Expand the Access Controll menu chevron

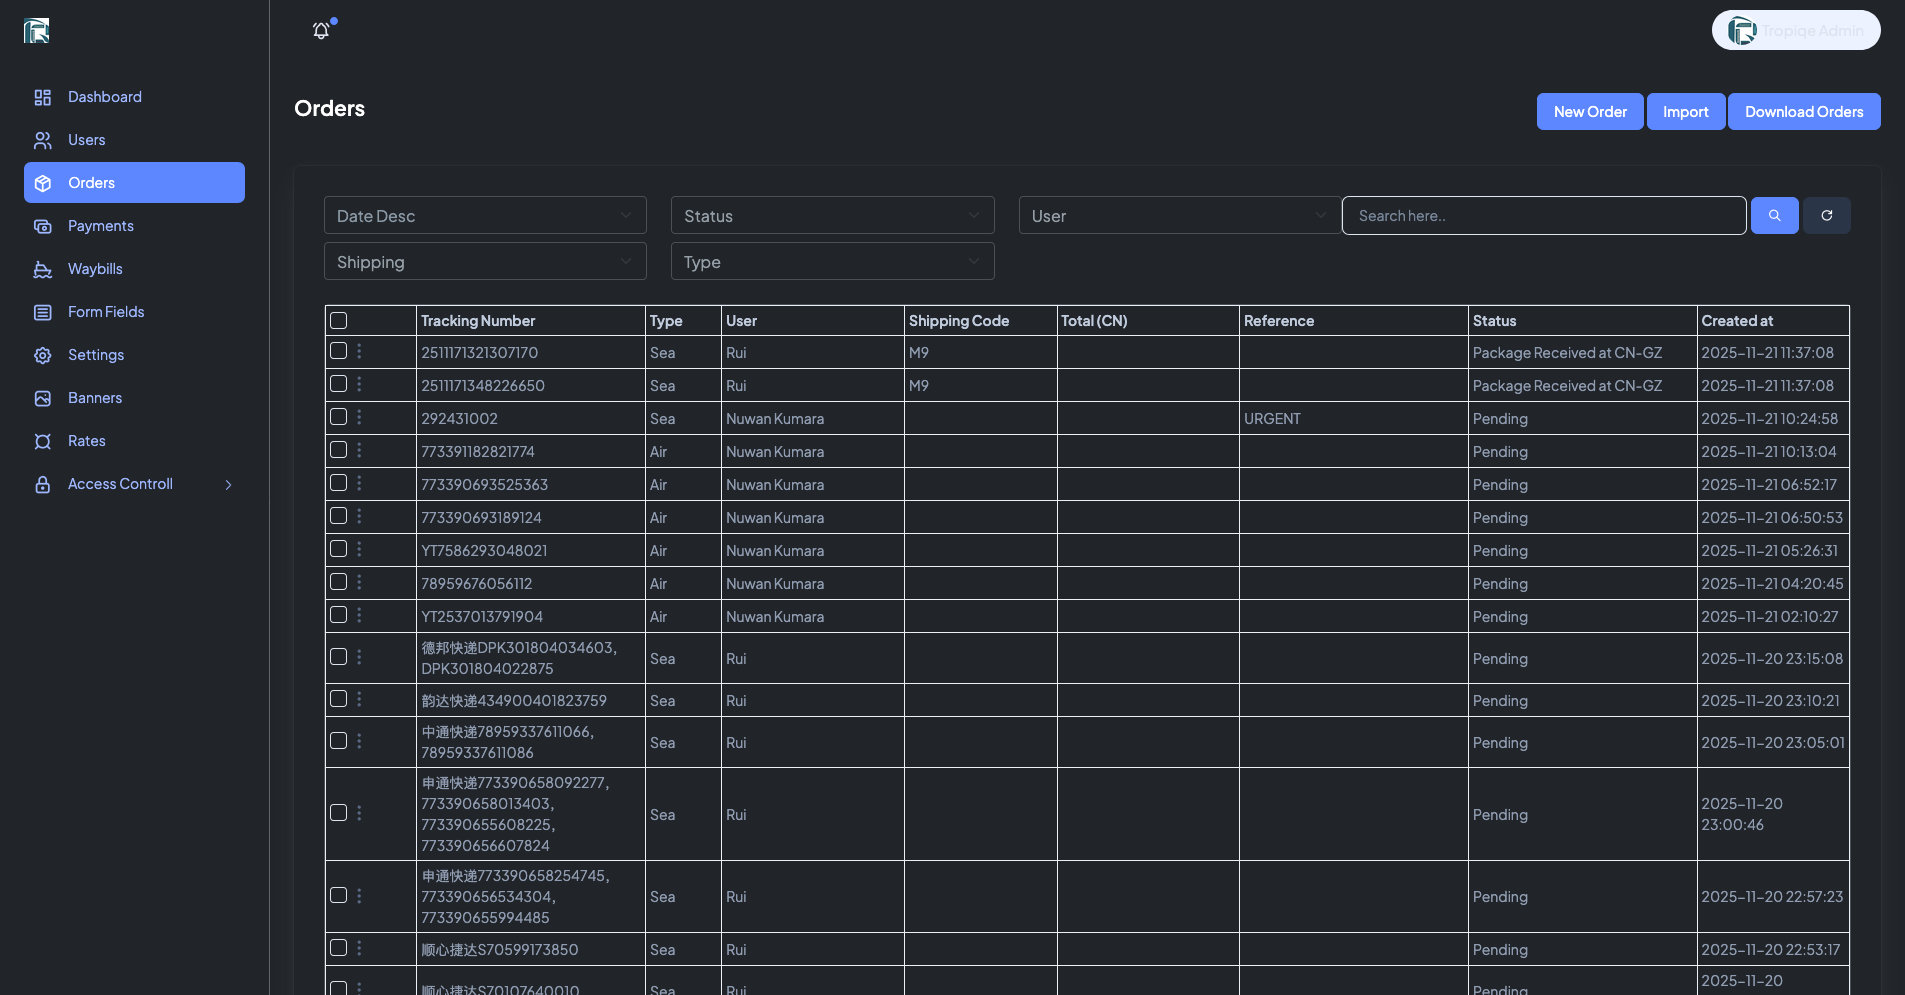[x=228, y=484]
